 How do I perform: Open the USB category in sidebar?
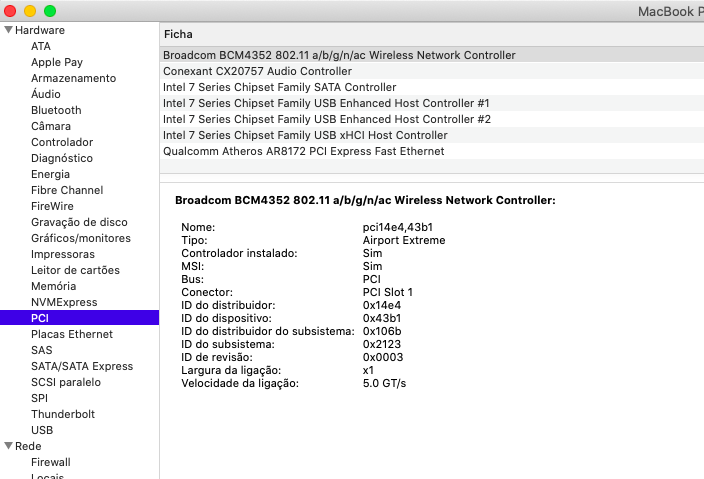[x=42, y=430]
